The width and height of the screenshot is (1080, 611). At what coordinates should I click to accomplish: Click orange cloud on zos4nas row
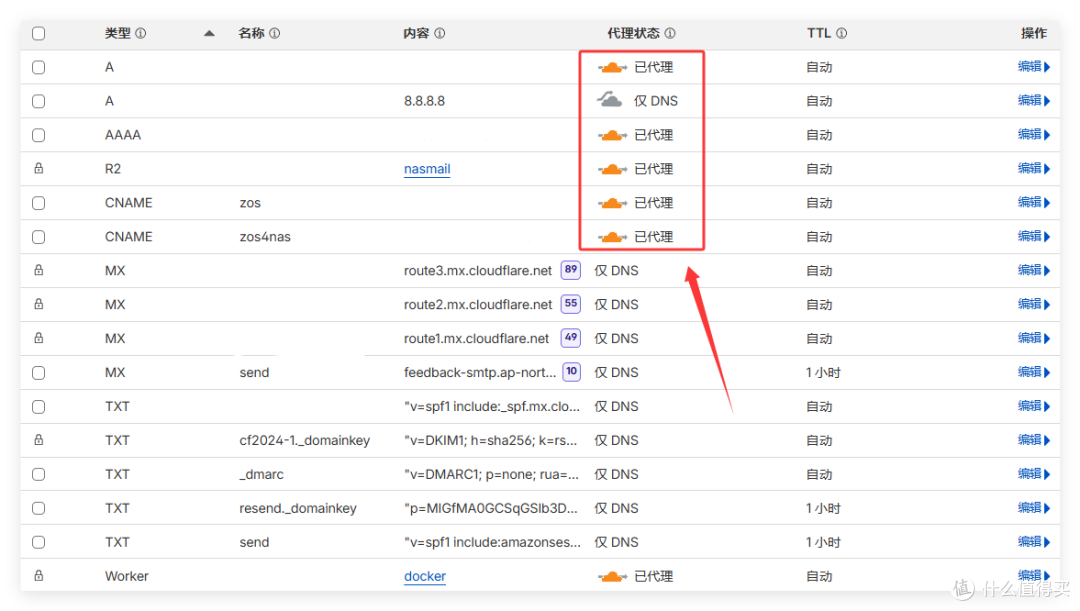pyautogui.click(x=612, y=237)
